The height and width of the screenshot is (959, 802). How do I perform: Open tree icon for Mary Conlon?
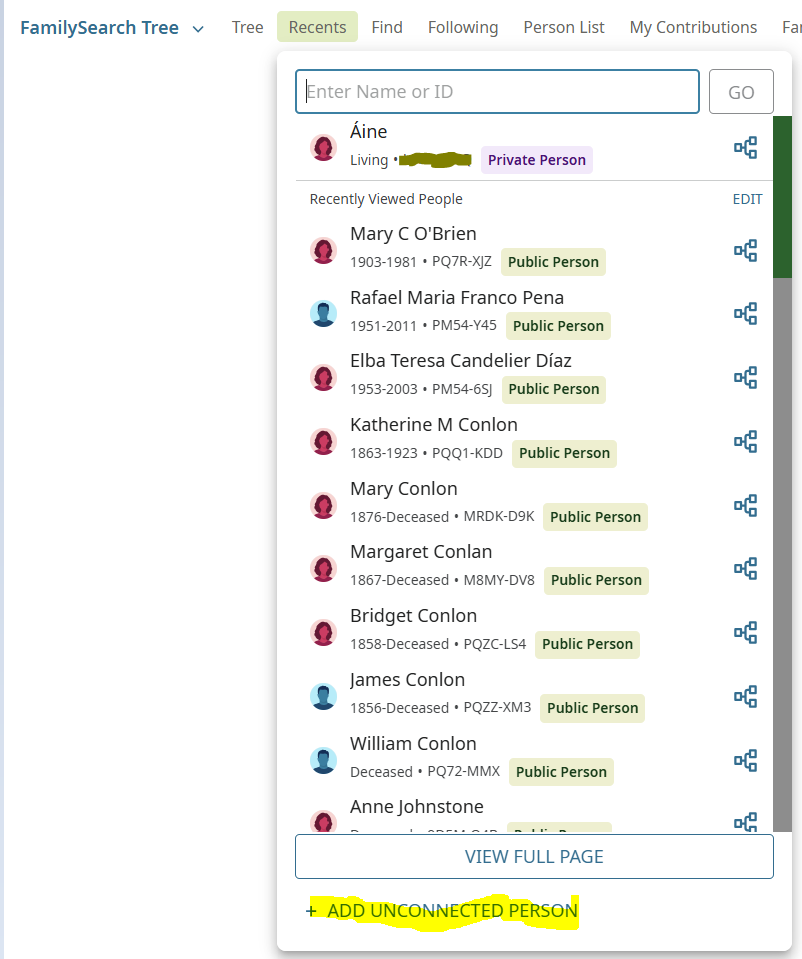tap(745, 505)
